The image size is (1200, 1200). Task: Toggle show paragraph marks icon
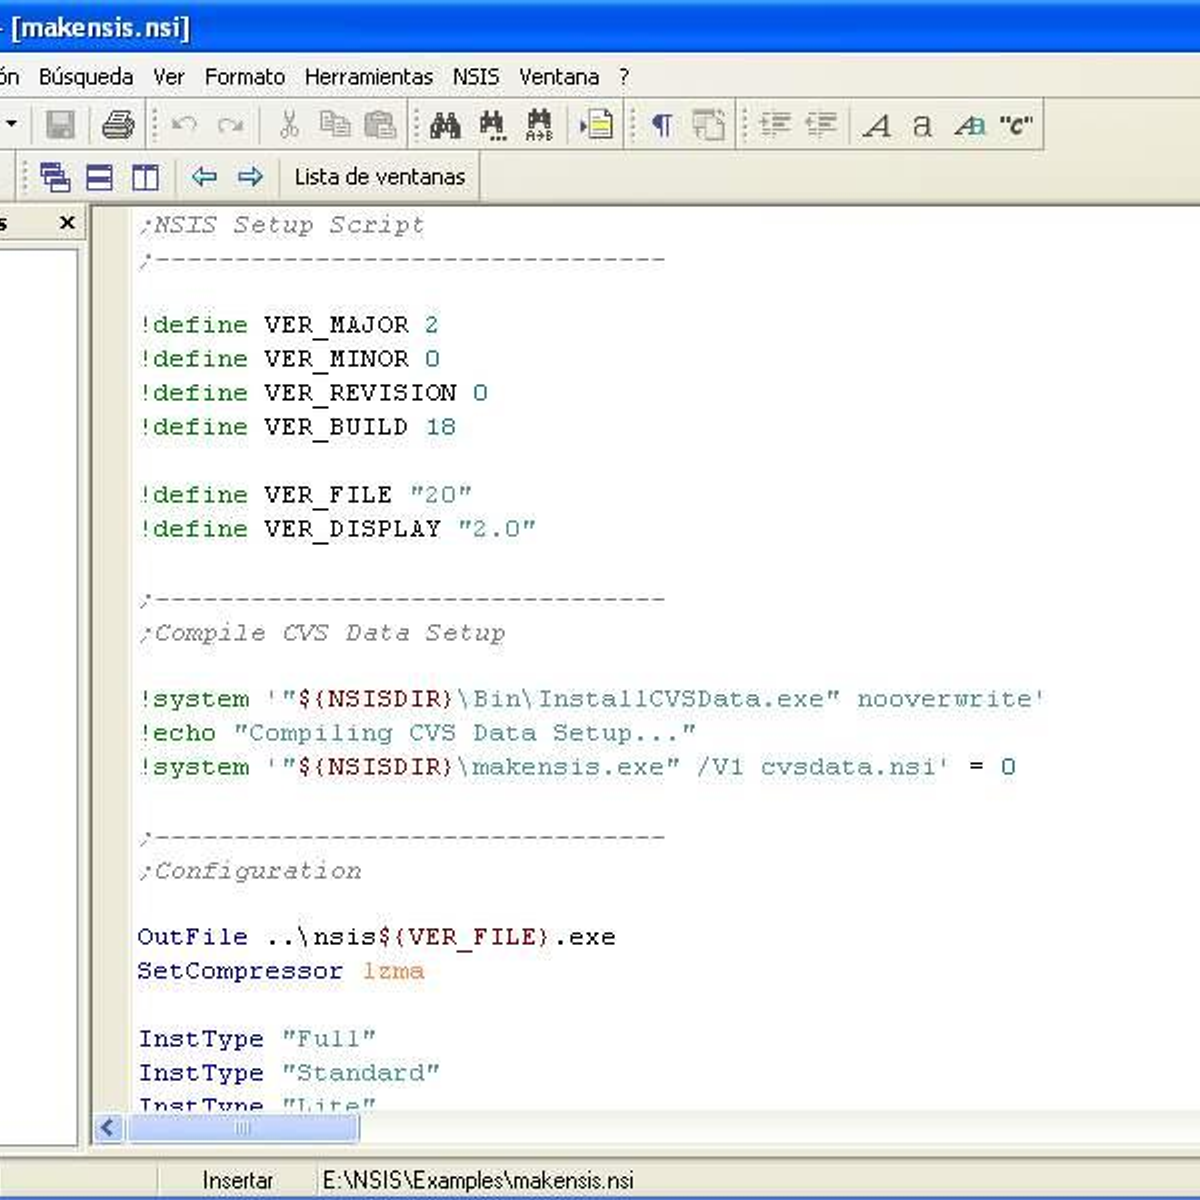(x=661, y=125)
